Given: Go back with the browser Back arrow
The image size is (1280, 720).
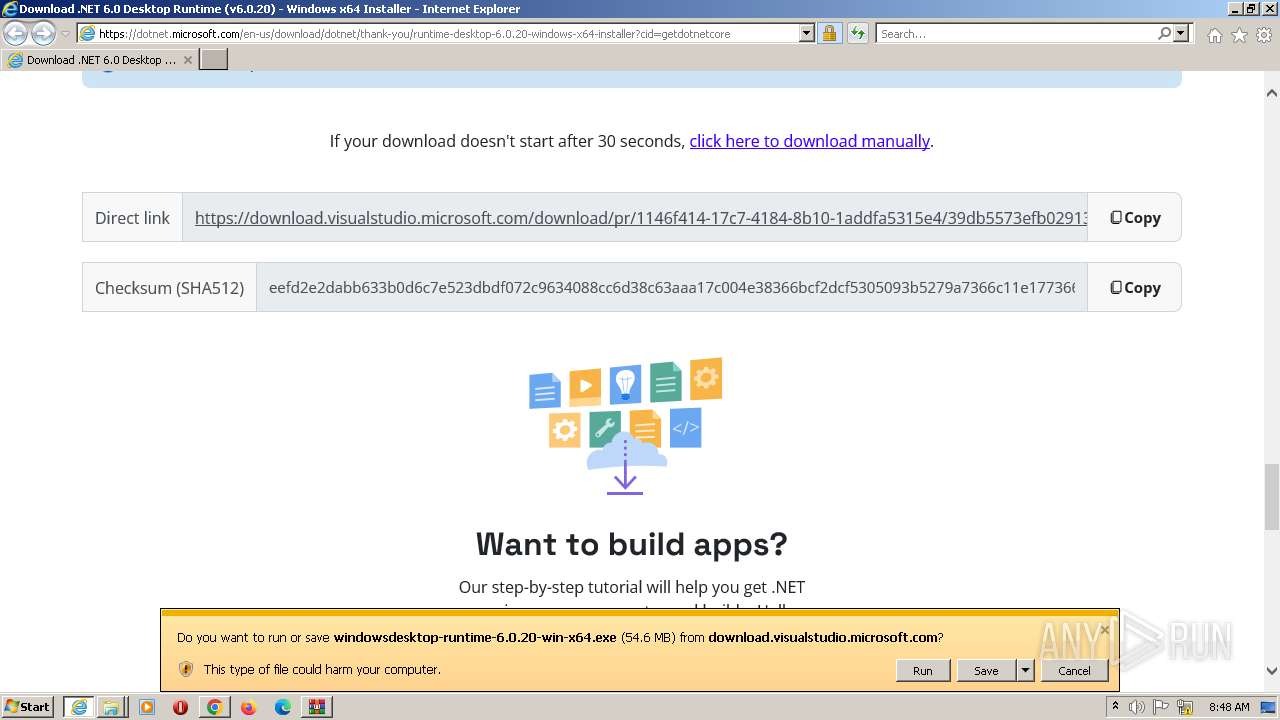Looking at the screenshot, I should pos(16,34).
